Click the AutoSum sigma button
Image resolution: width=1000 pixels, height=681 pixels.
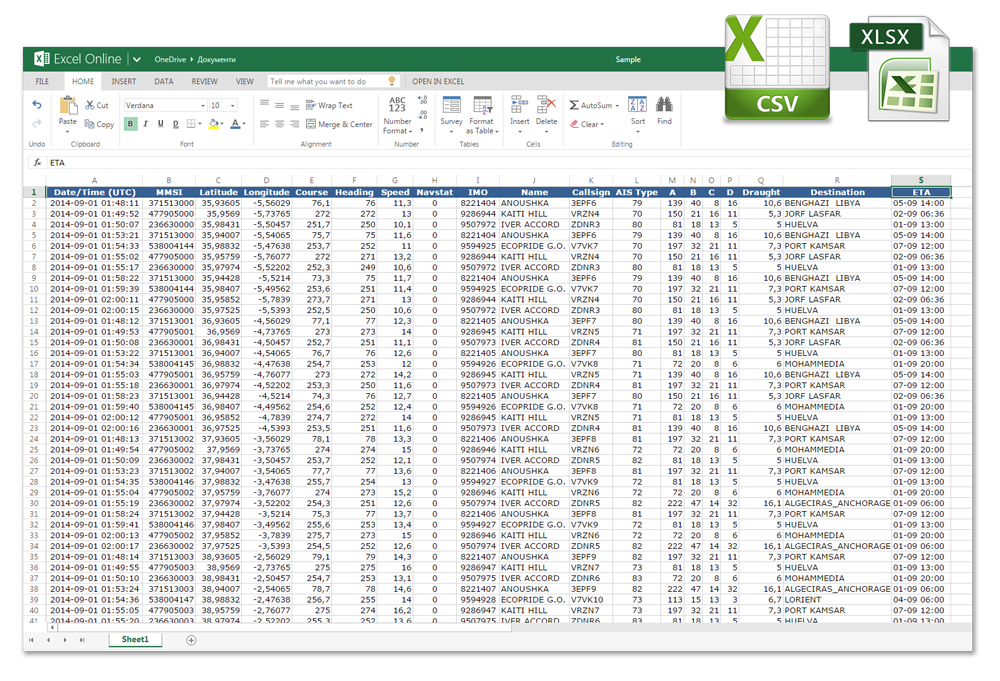574,105
